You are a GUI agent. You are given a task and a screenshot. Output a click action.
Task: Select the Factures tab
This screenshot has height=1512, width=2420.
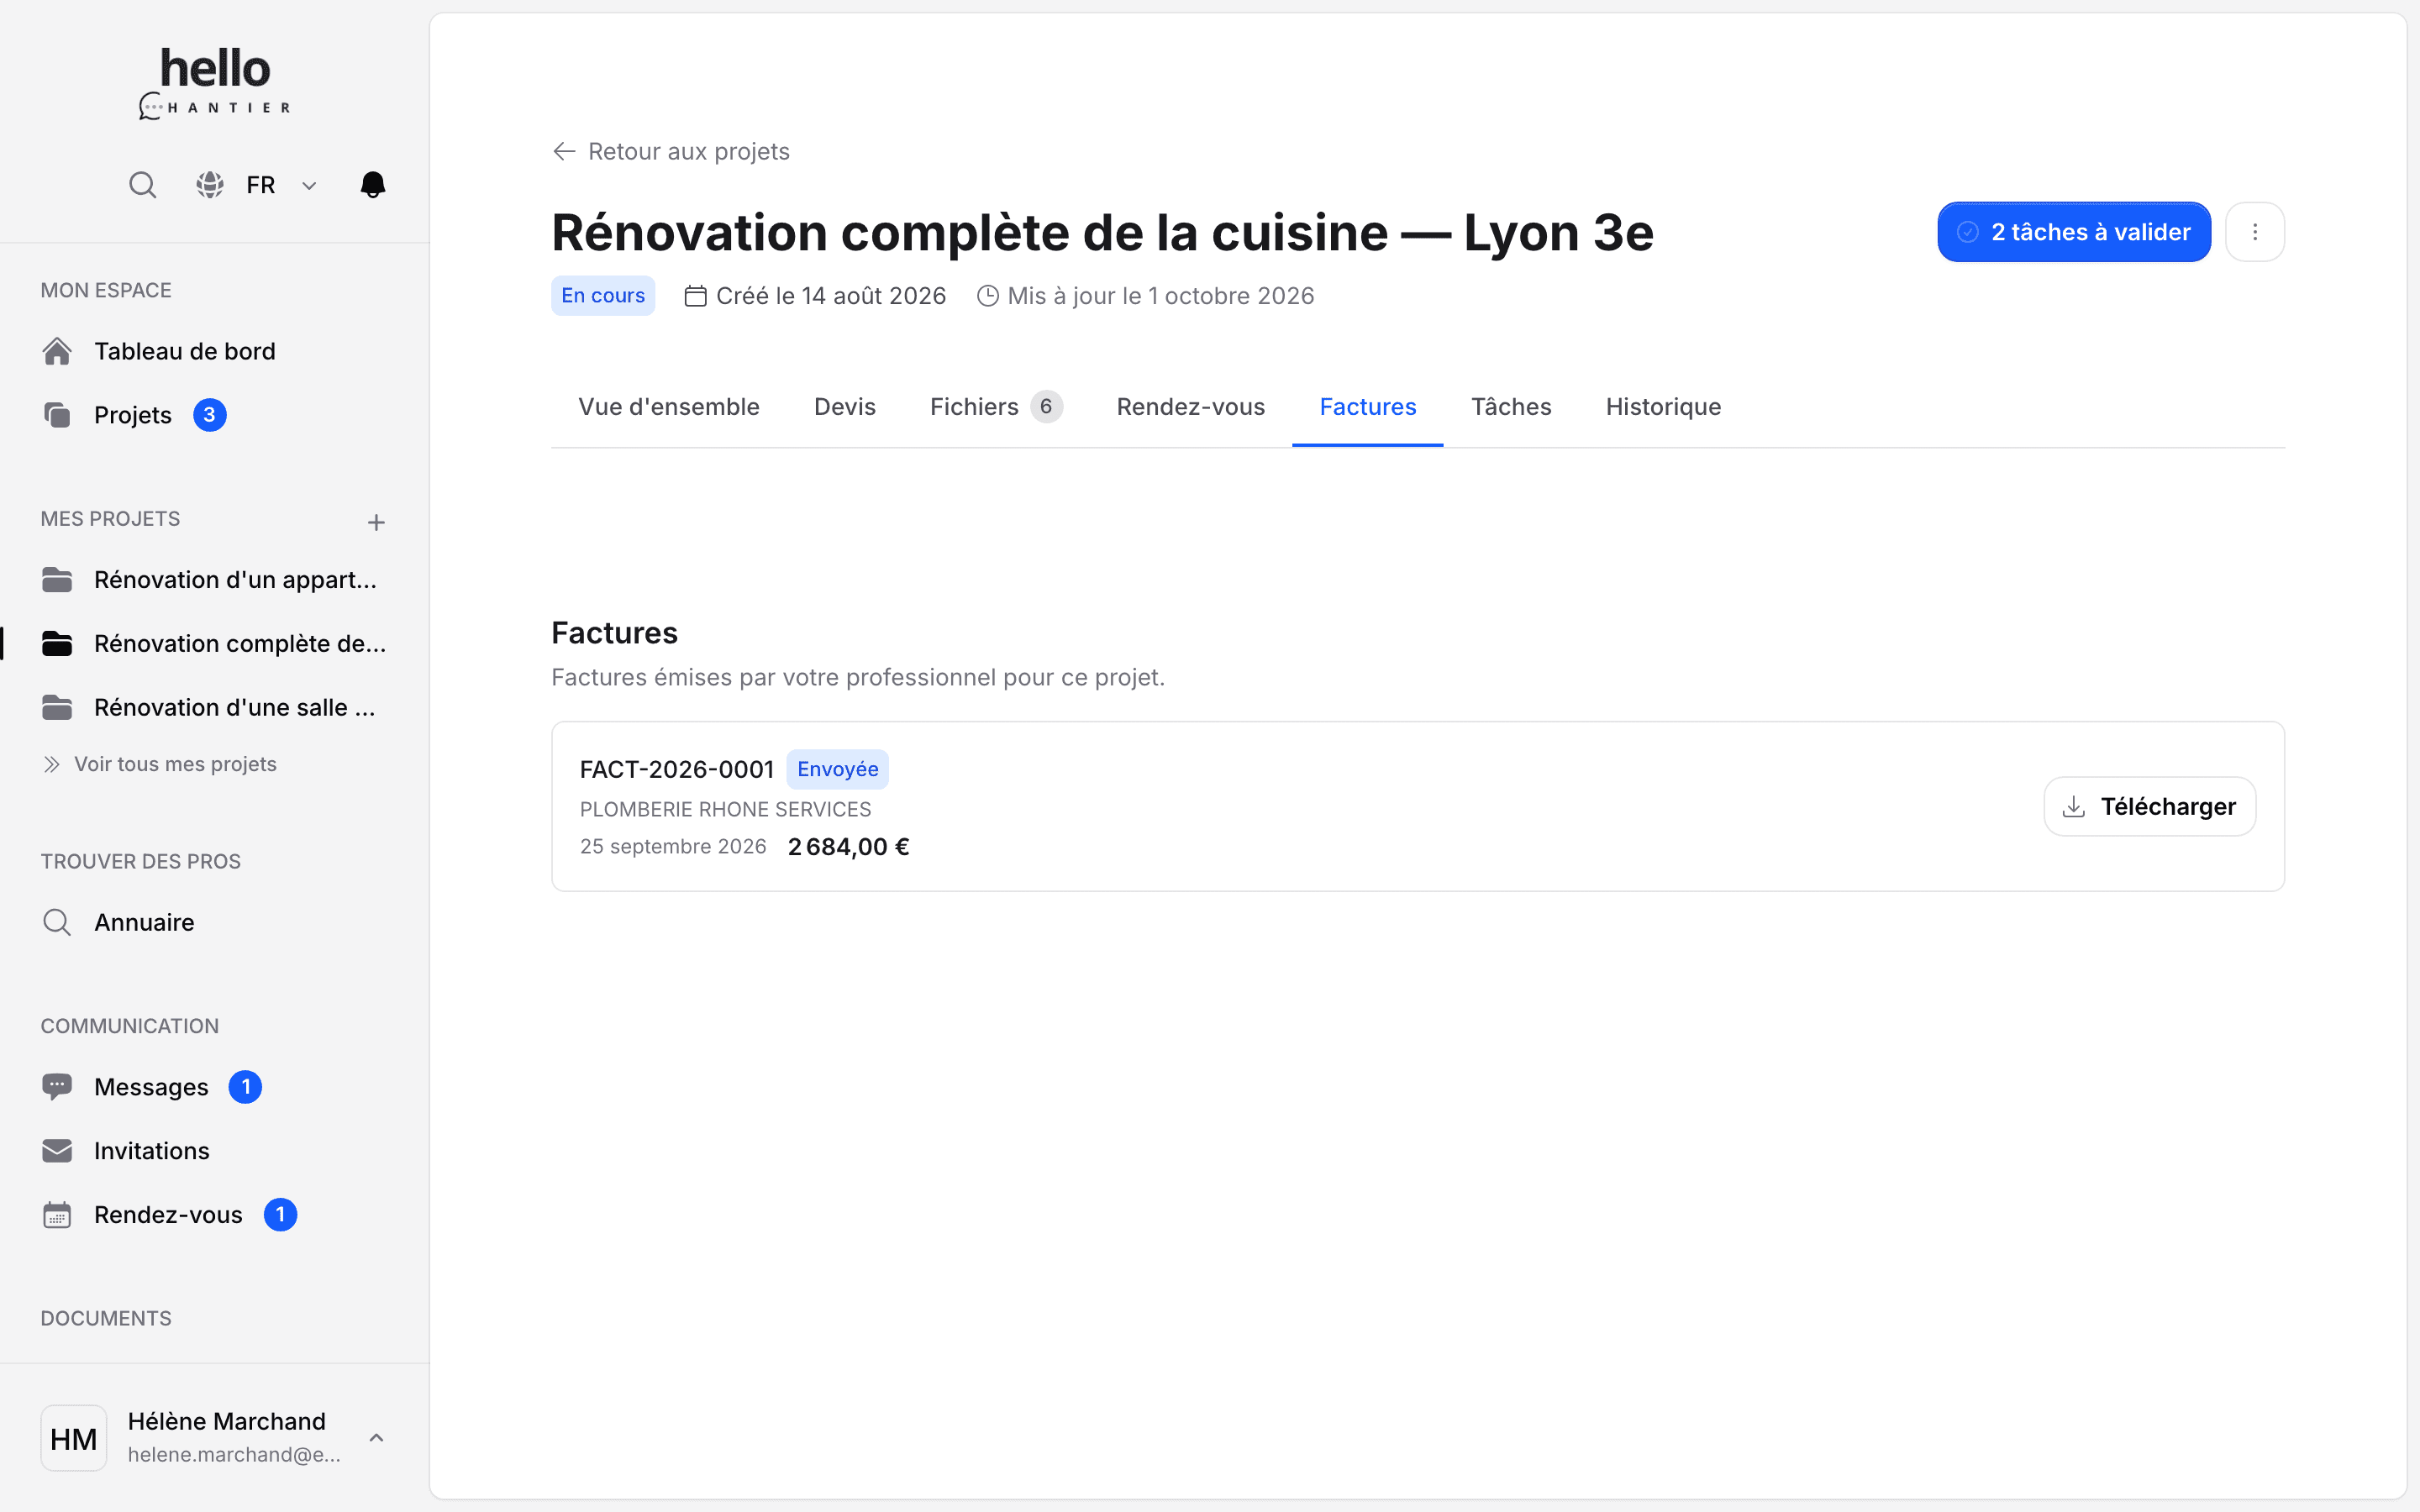coord(1368,407)
